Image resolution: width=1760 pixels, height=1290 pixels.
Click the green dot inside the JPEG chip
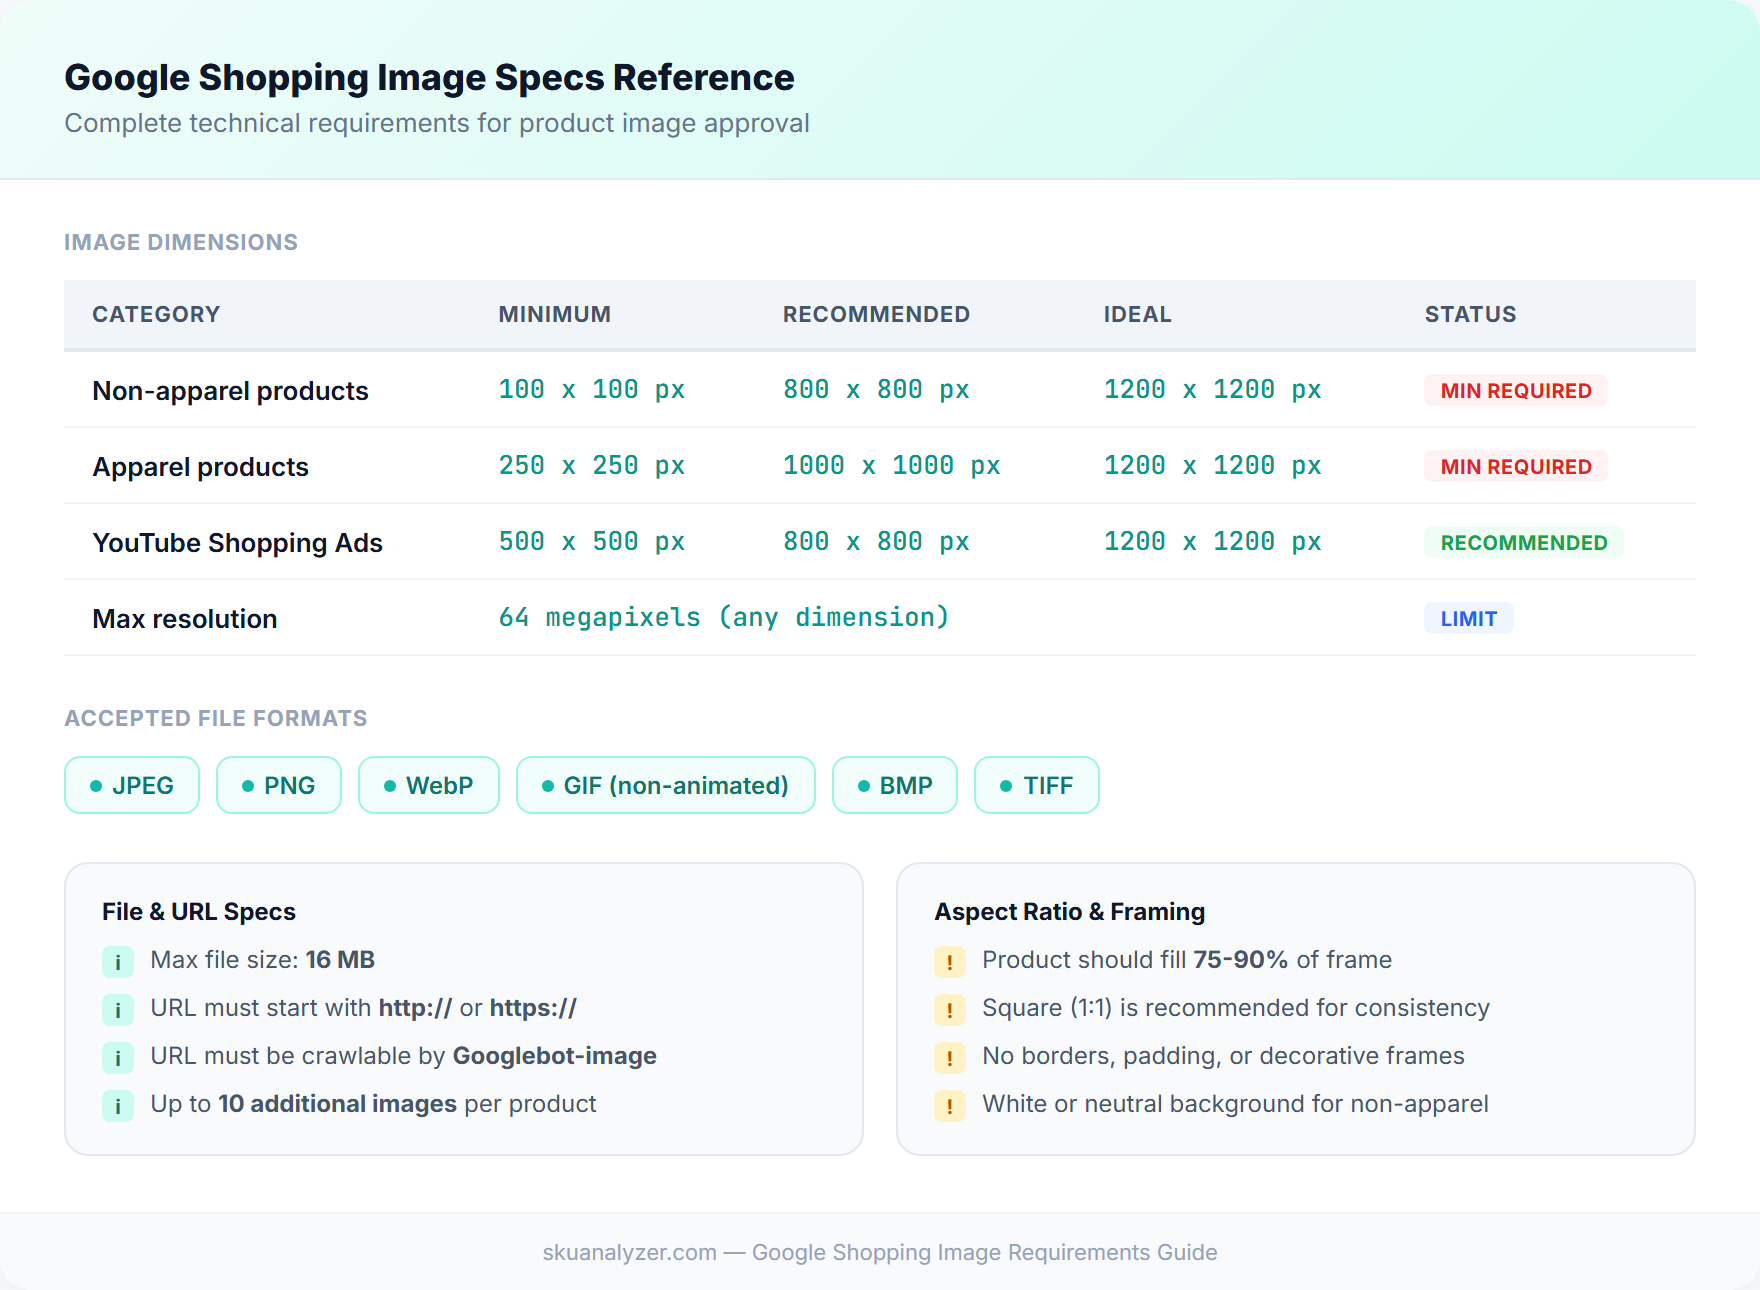(x=97, y=786)
